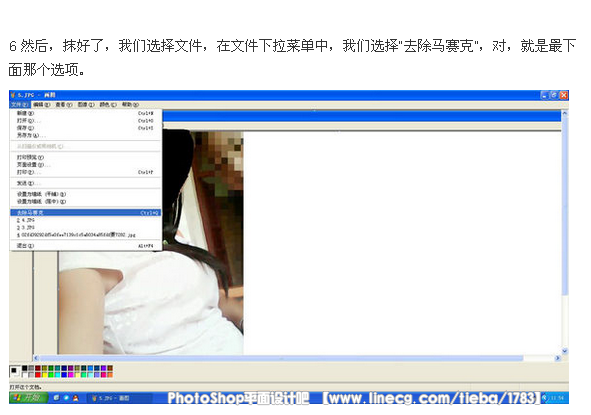Screen dimensions: 591x415
Task: Click the horizontal scrollbar thumb
Action: coord(281,358)
